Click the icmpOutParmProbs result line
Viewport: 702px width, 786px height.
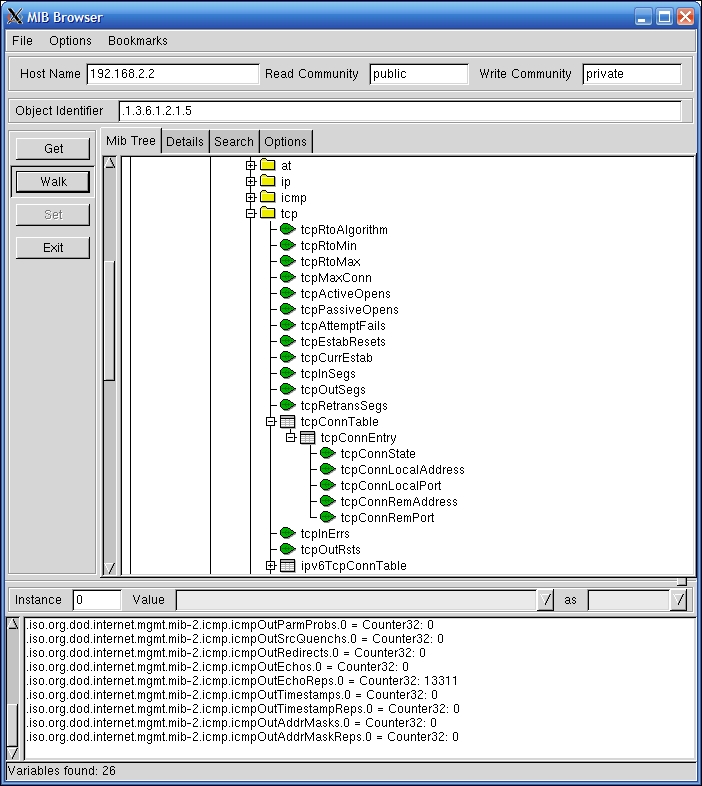click(230, 625)
